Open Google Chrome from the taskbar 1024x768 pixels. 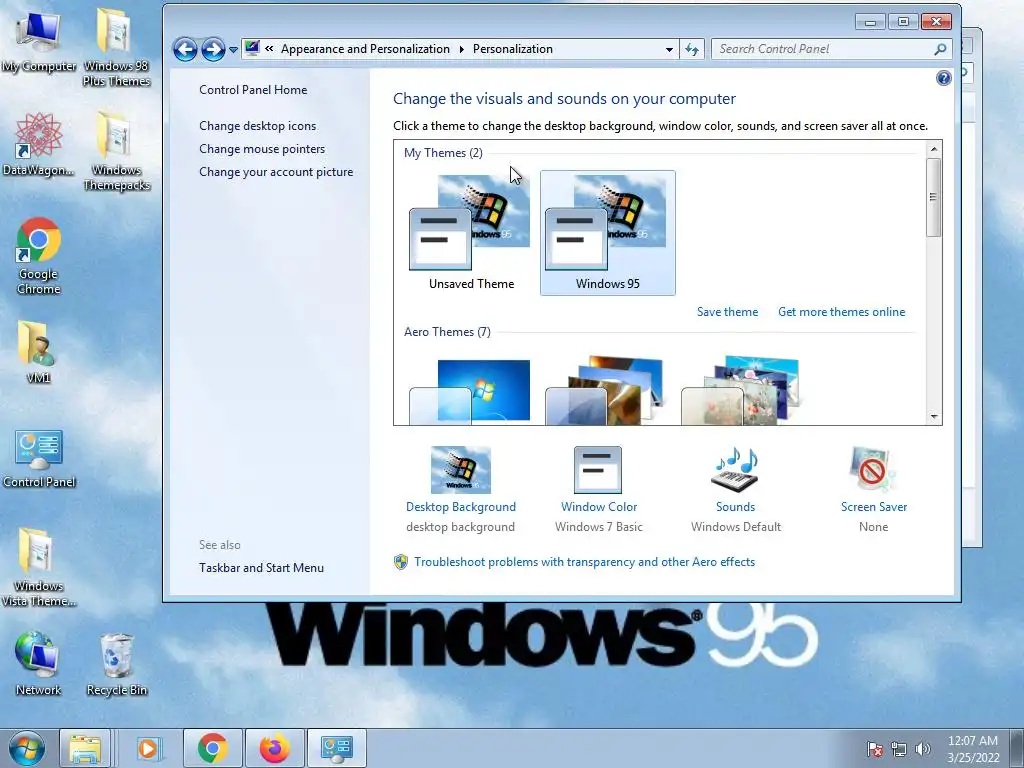coord(212,748)
